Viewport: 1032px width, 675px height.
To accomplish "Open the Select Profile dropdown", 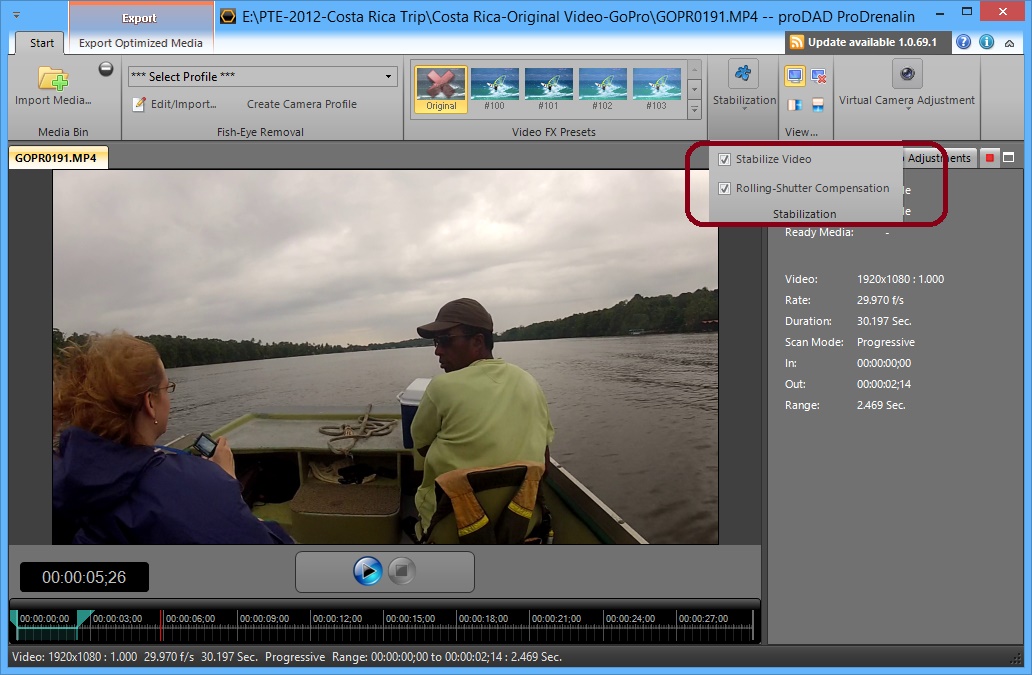I will pos(262,77).
